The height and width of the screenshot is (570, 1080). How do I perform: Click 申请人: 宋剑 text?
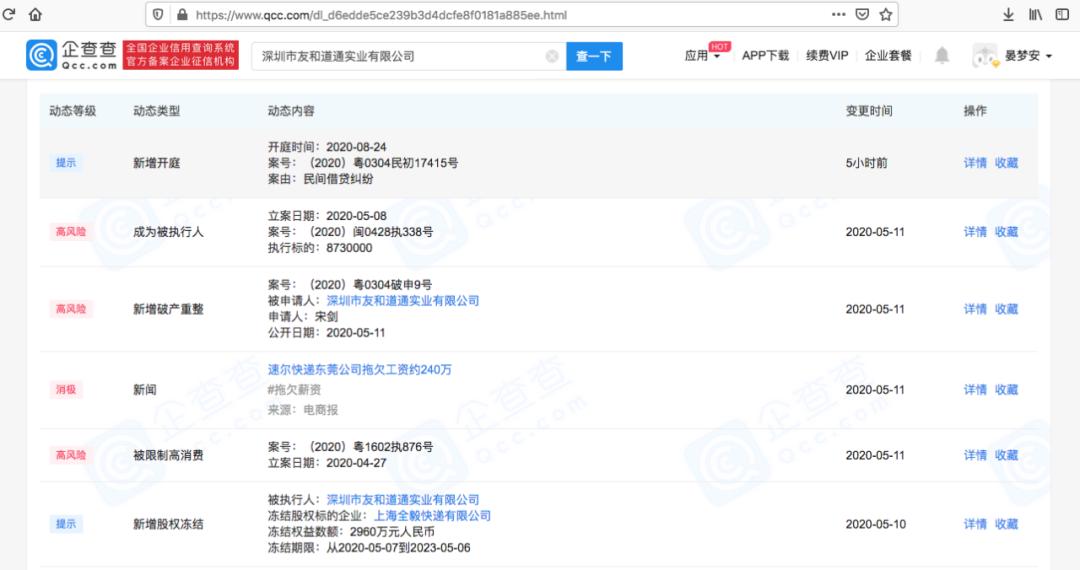(x=303, y=317)
